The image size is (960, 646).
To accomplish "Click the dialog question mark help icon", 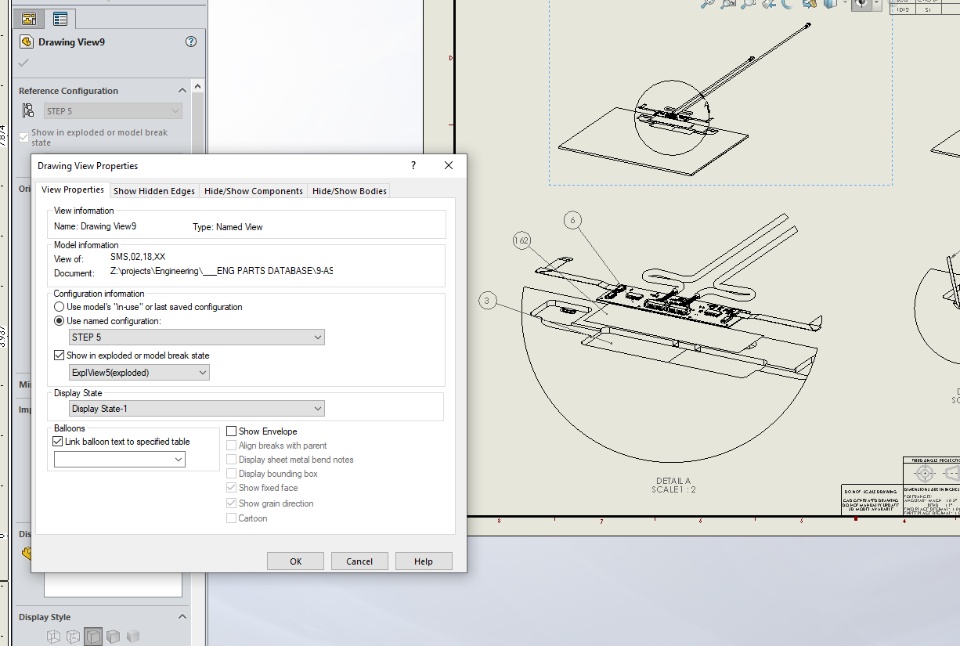I will (413, 165).
